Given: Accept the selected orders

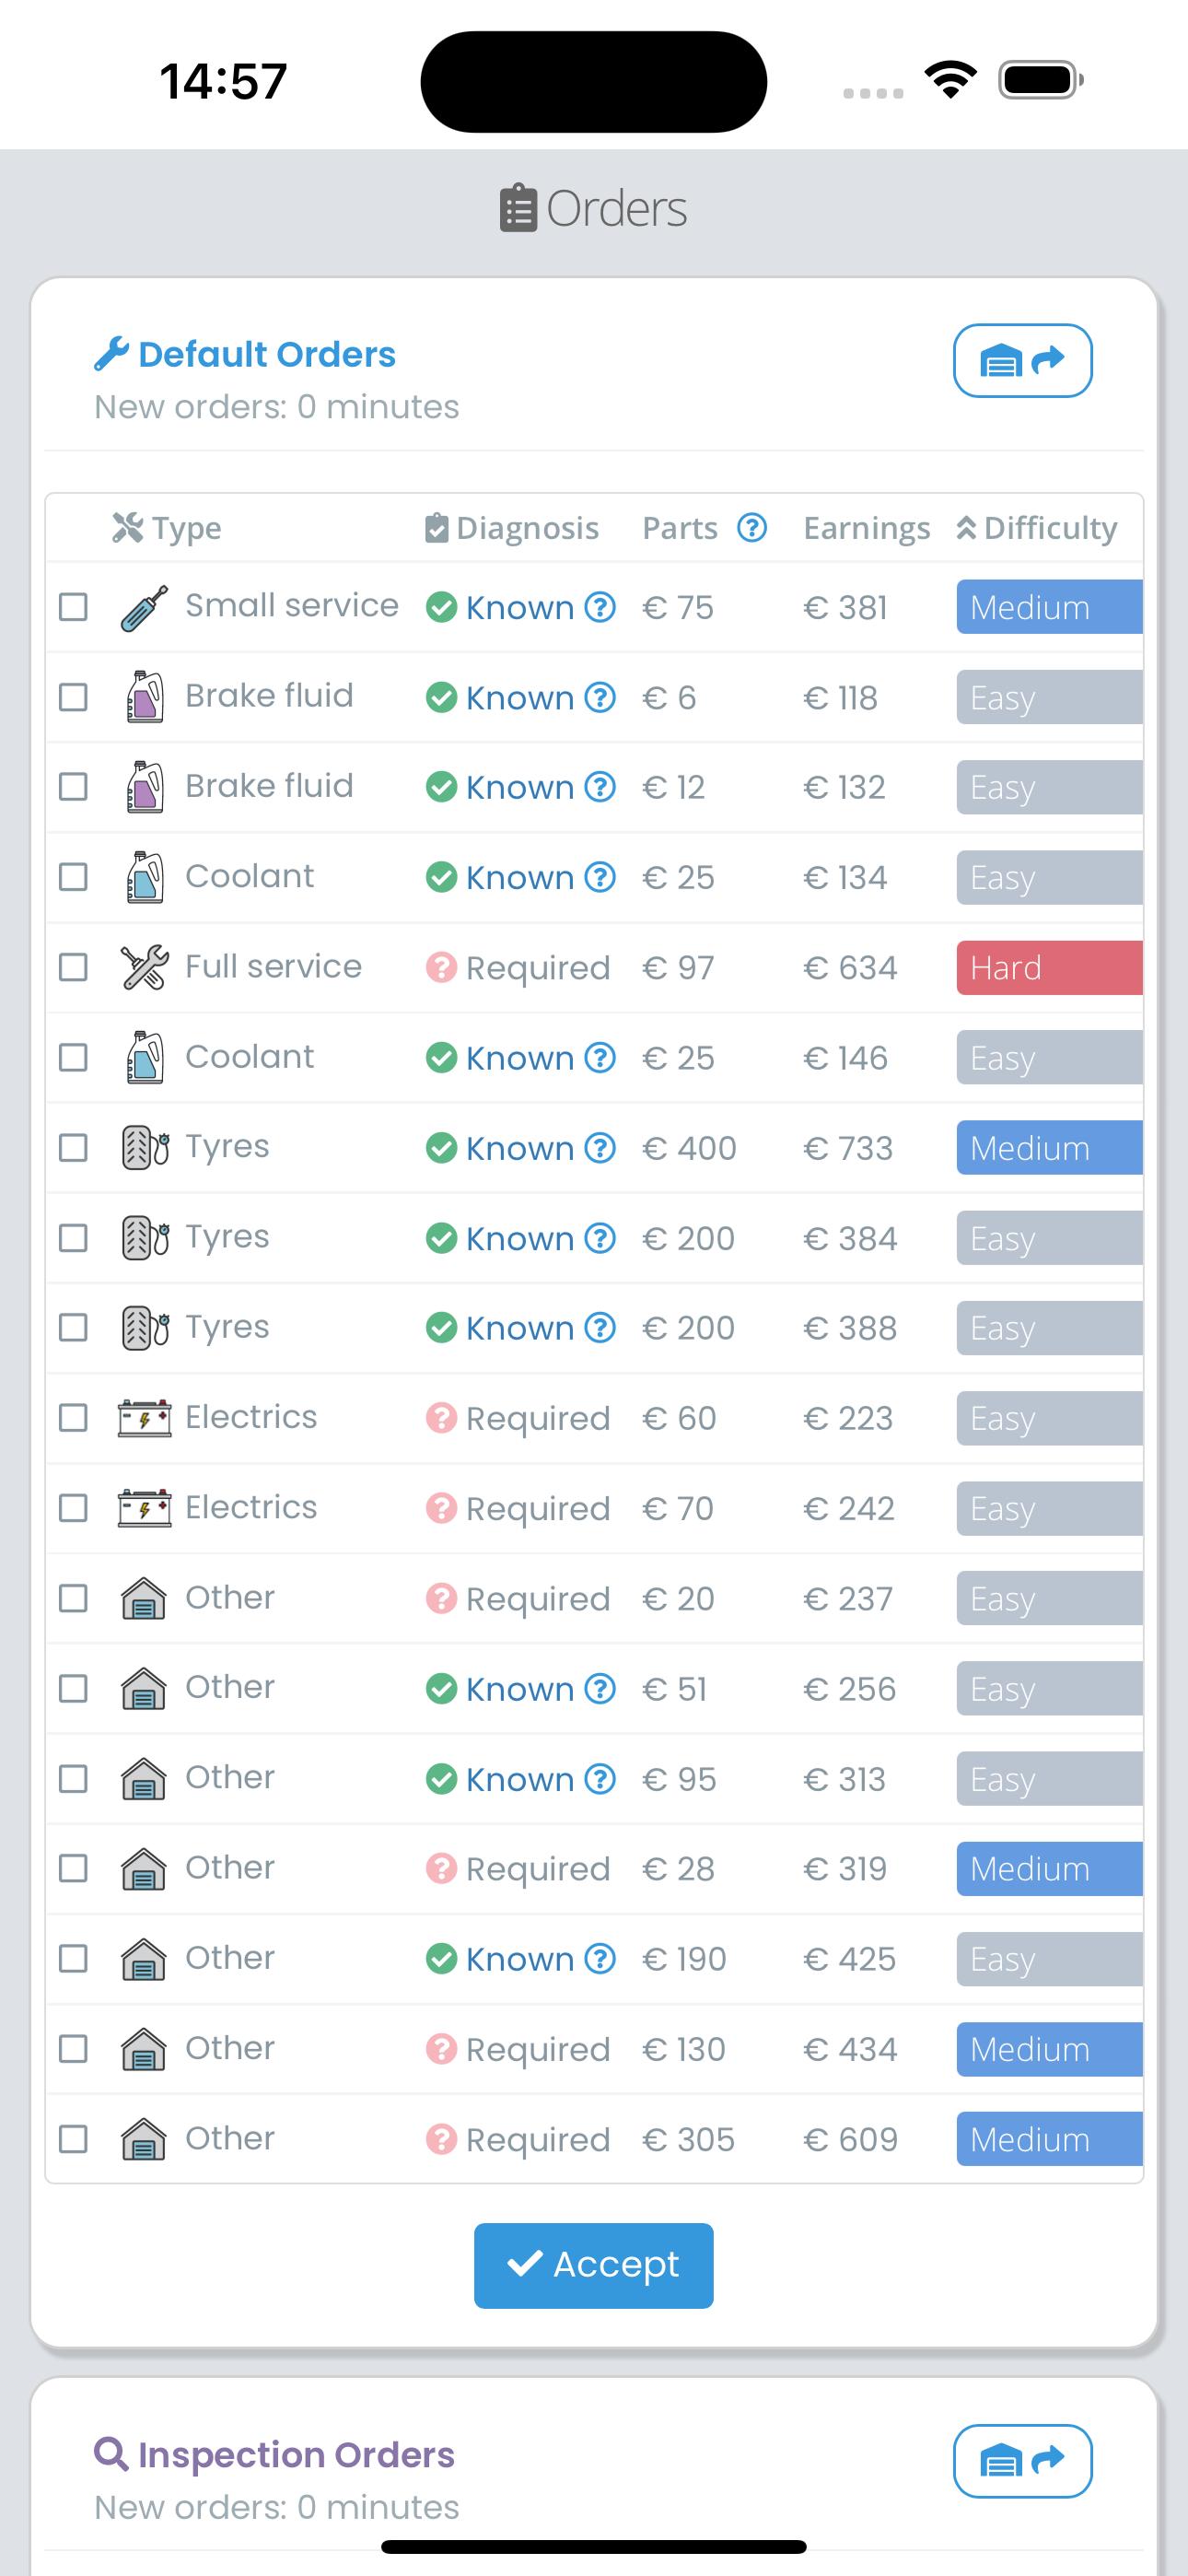Looking at the screenshot, I should pos(594,2265).
